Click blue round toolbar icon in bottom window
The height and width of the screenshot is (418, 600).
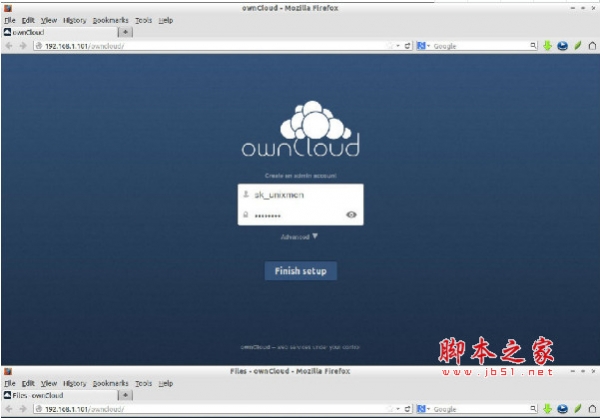(562, 409)
